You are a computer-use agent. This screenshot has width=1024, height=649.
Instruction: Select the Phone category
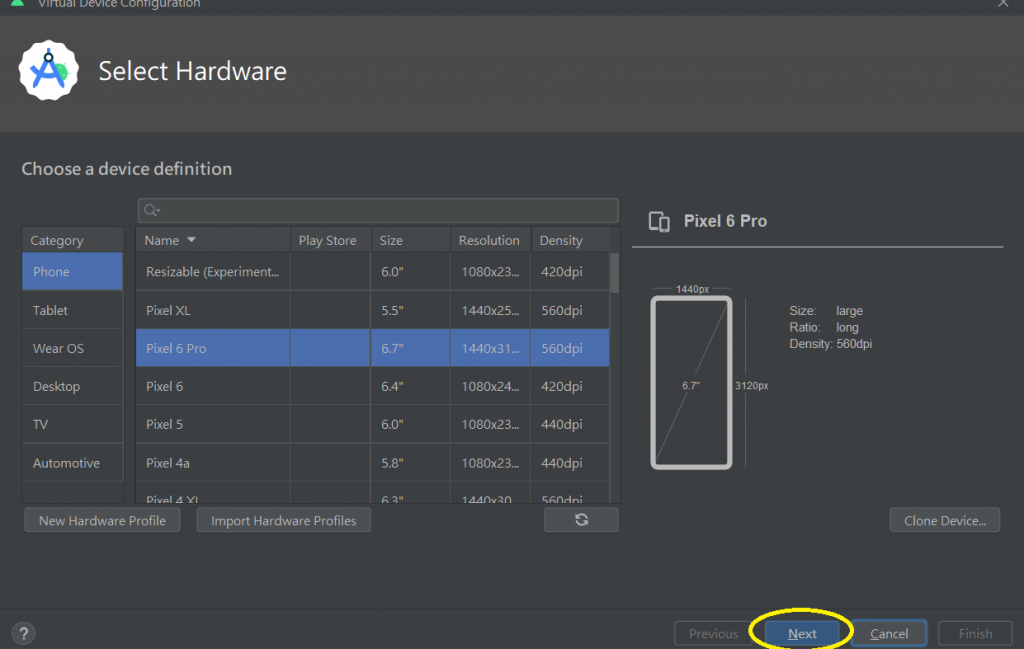coord(72,272)
